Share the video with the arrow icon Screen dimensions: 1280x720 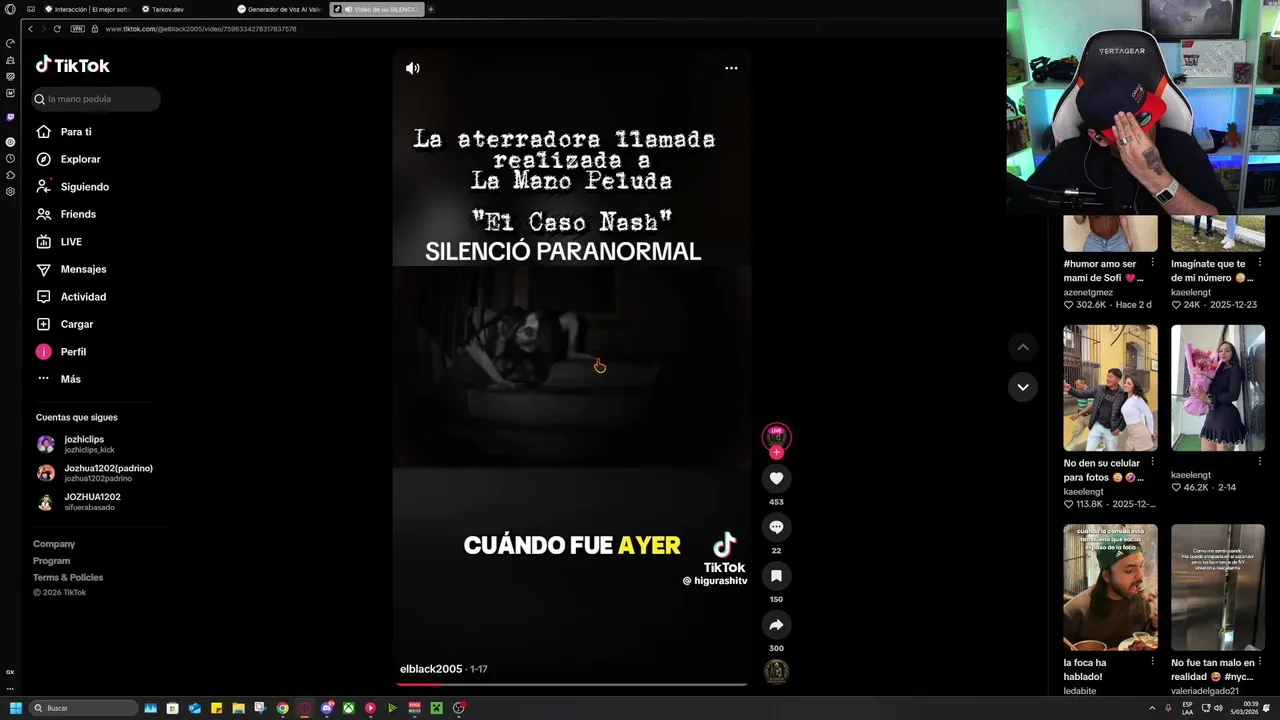(x=776, y=625)
